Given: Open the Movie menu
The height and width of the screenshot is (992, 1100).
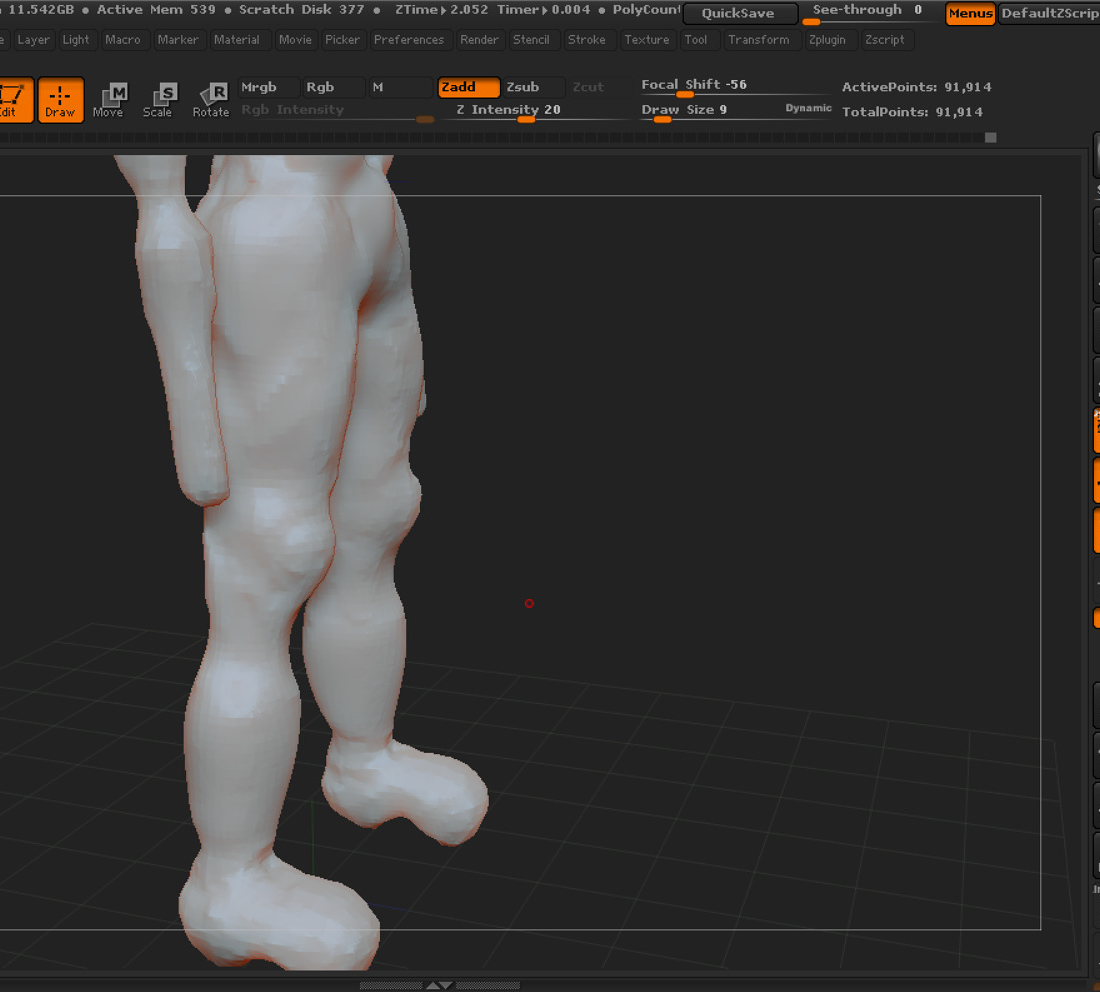Looking at the screenshot, I should pyautogui.click(x=295, y=40).
